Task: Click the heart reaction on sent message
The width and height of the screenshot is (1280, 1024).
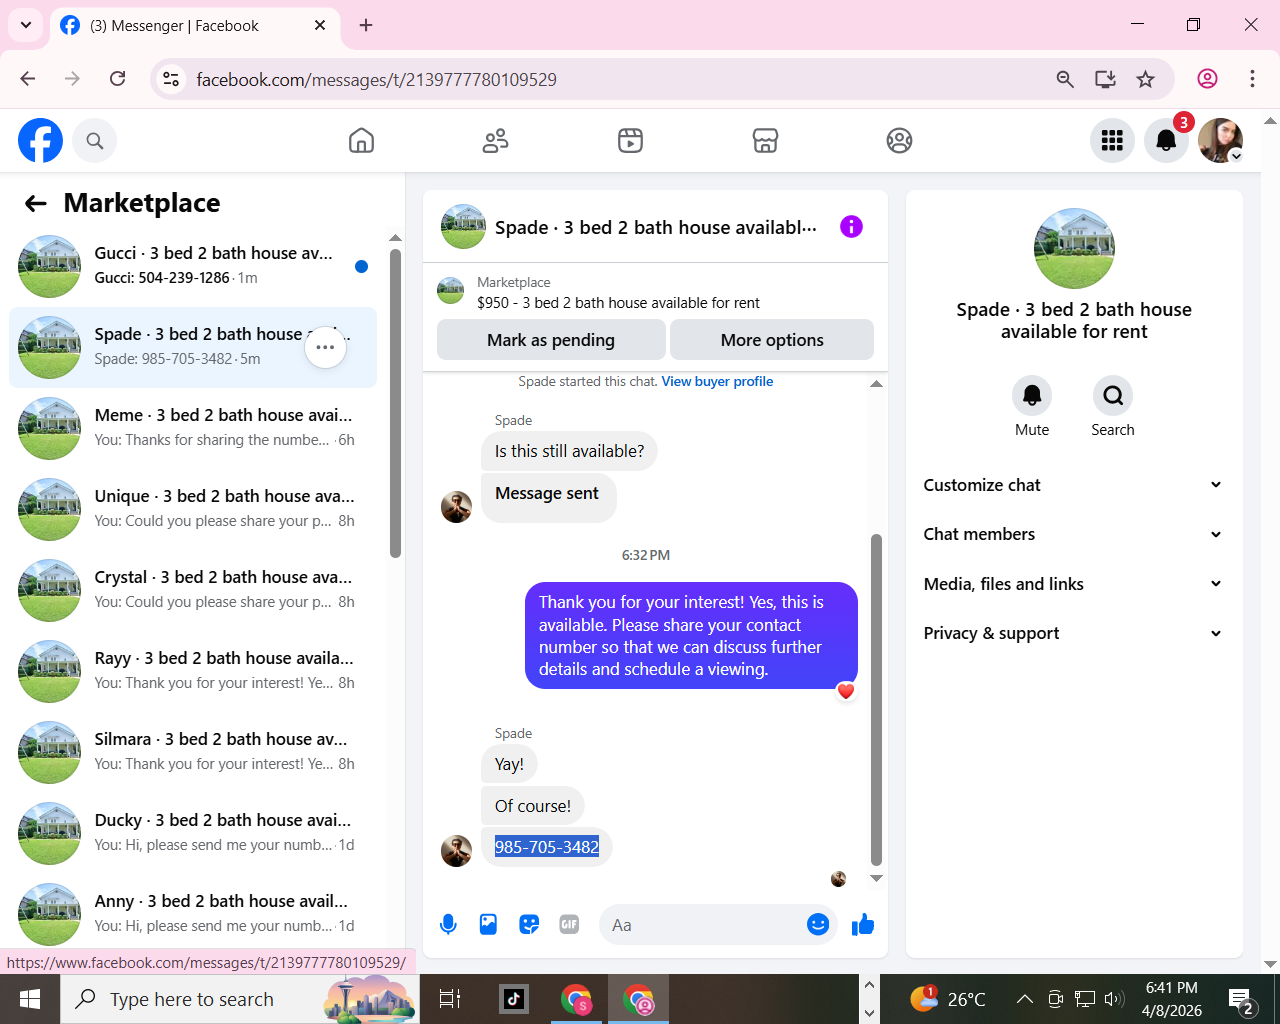Action: [846, 691]
